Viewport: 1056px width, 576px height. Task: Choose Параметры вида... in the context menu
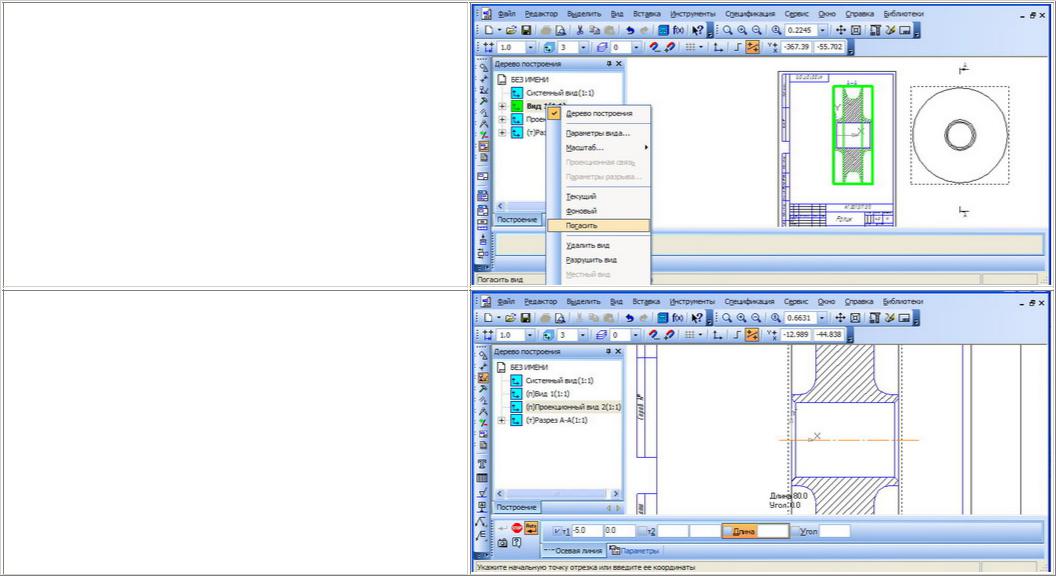(x=599, y=133)
